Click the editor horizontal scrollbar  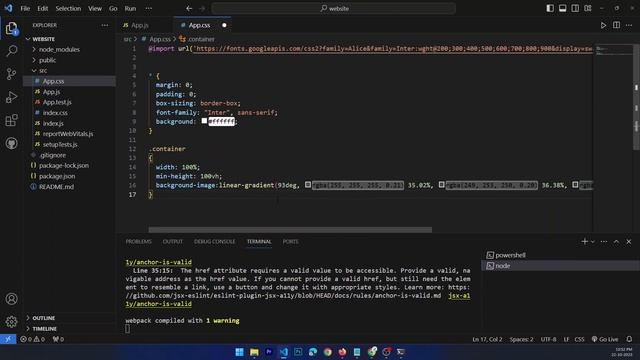coord(290,230)
